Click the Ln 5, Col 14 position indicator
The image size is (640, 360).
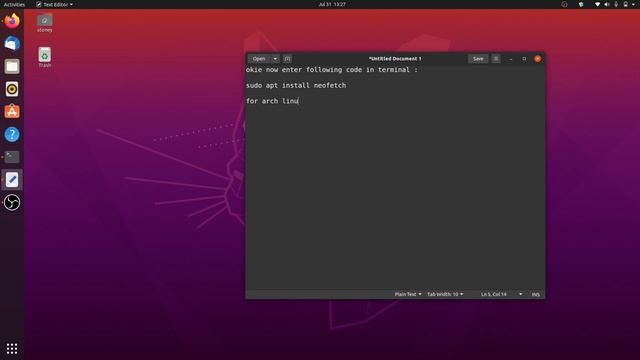[x=493, y=294]
